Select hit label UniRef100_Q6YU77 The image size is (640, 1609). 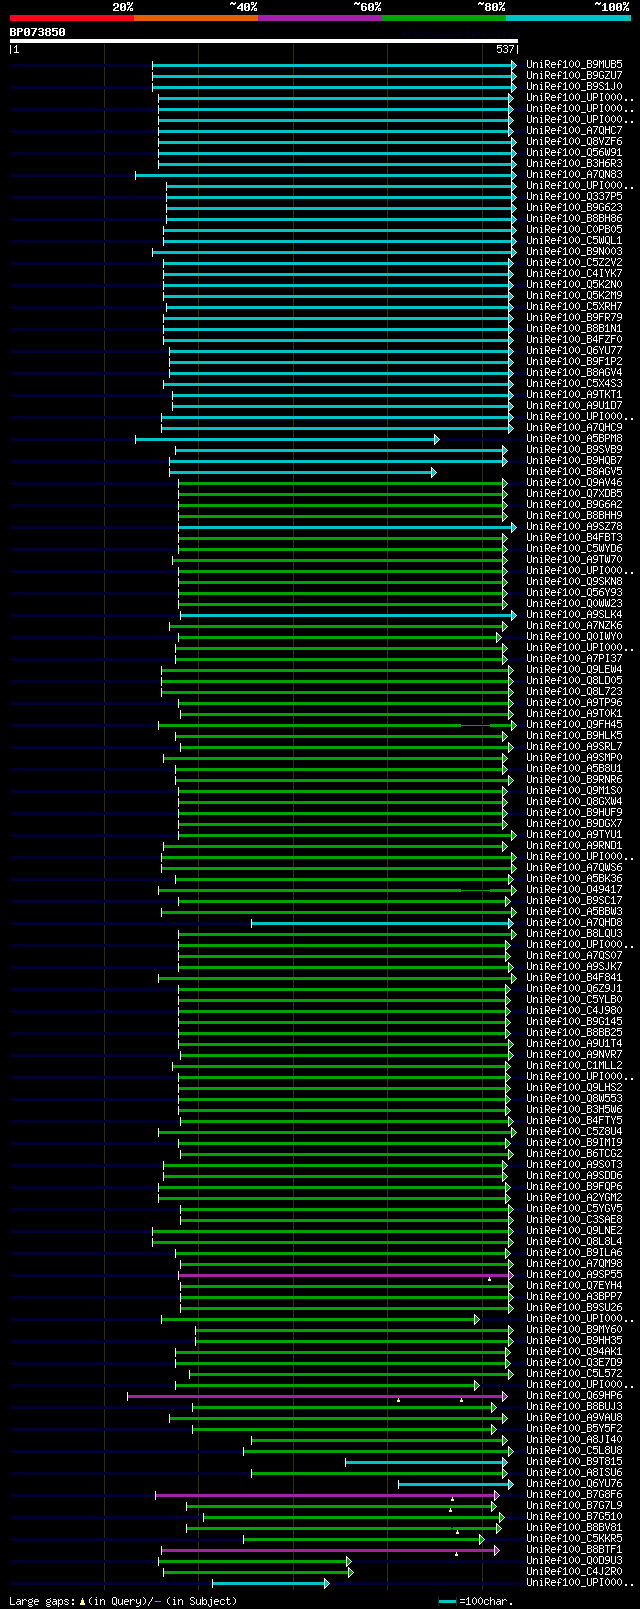[x=574, y=350]
